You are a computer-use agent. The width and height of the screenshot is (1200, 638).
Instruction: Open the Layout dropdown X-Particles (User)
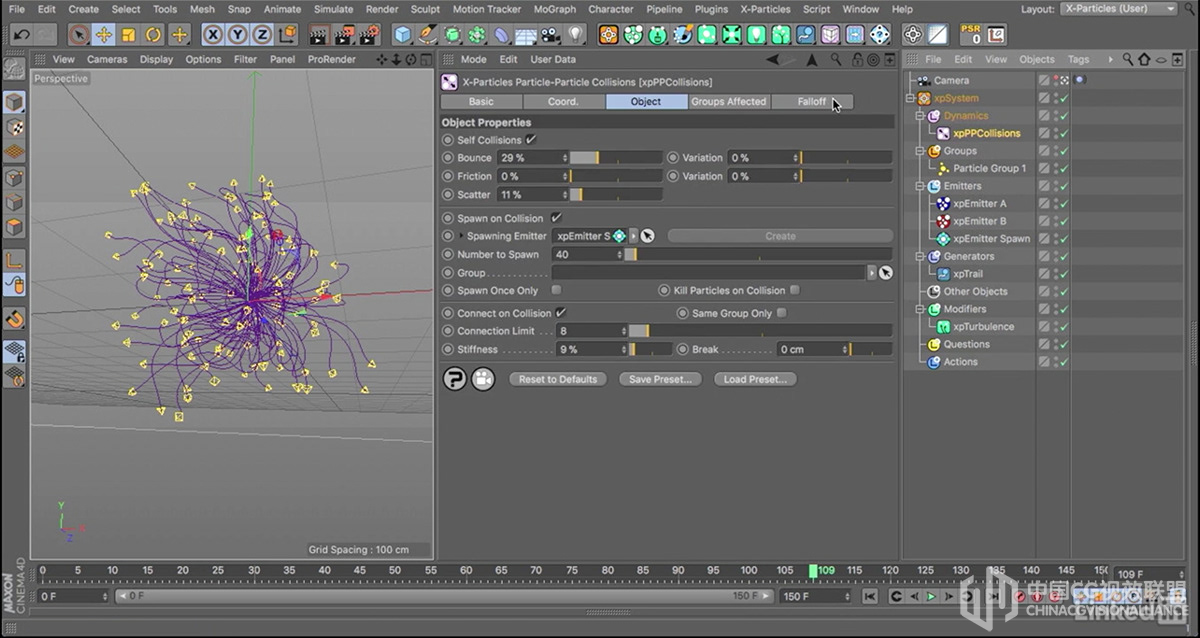pyautogui.click(x=1119, y=9)
